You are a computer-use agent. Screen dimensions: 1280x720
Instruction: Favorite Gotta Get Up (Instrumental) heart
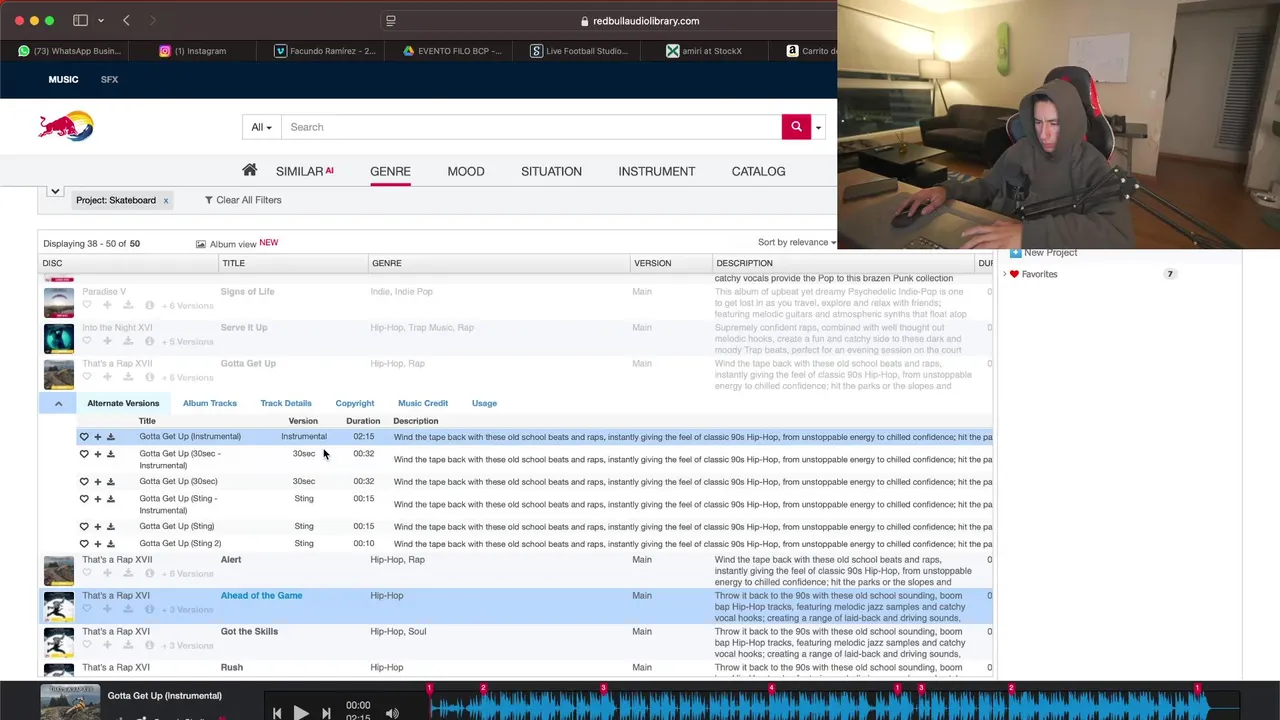tap(84, 437)
